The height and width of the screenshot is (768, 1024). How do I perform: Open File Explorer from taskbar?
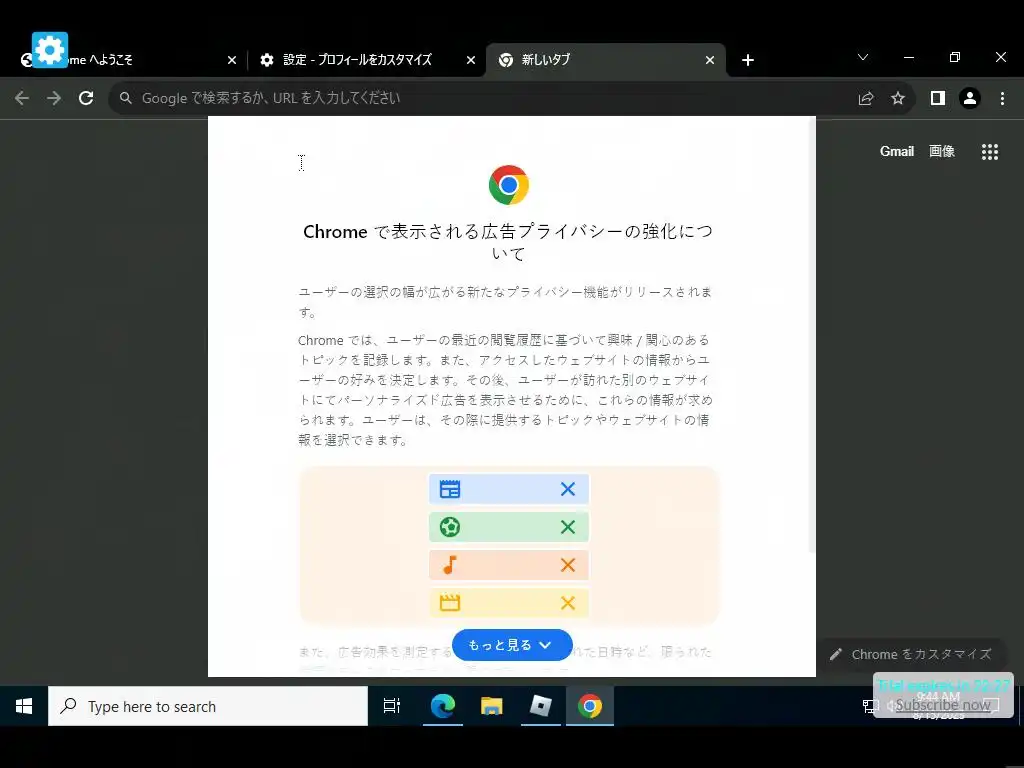click(x=492, y=706)
